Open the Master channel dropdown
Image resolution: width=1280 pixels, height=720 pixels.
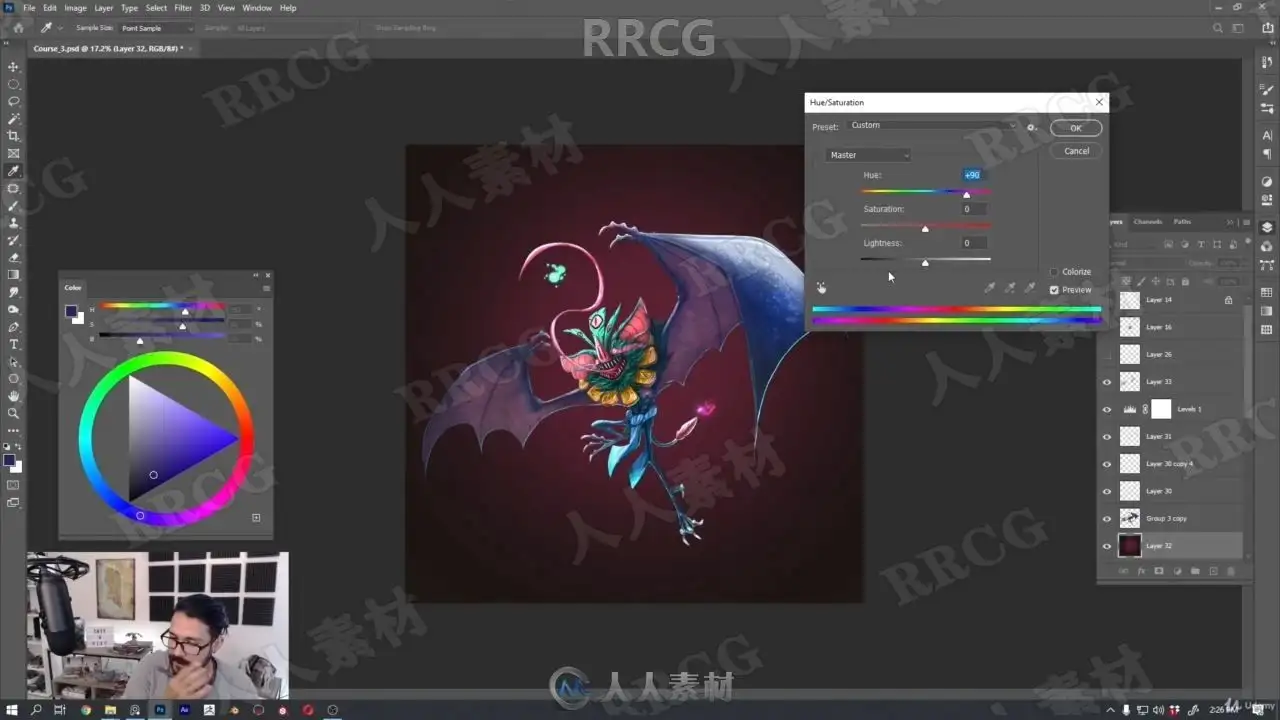(868, 155)
